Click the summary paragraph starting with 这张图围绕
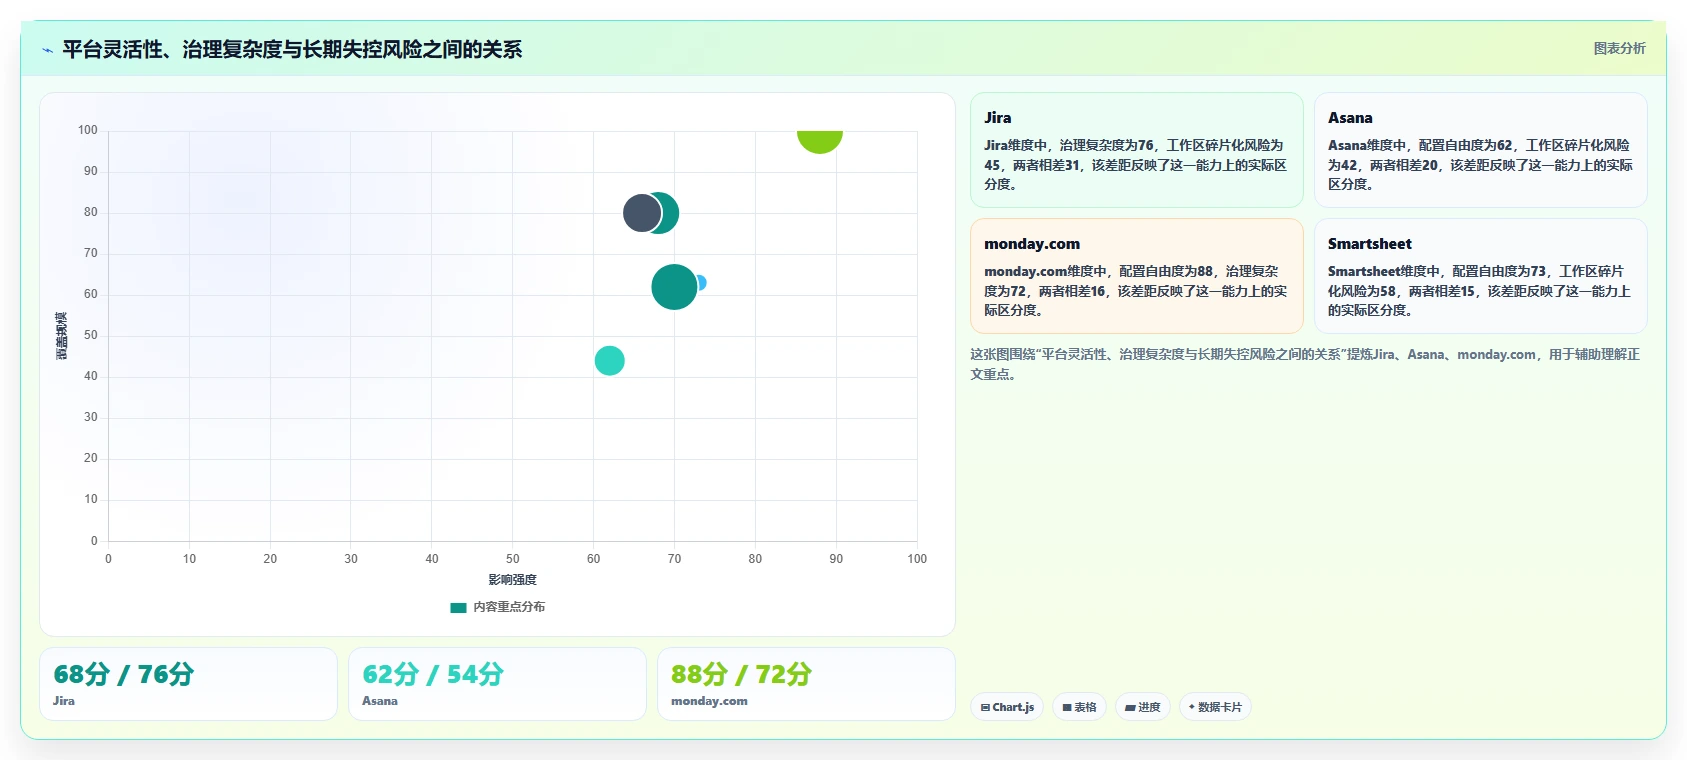 point(1305,364)
